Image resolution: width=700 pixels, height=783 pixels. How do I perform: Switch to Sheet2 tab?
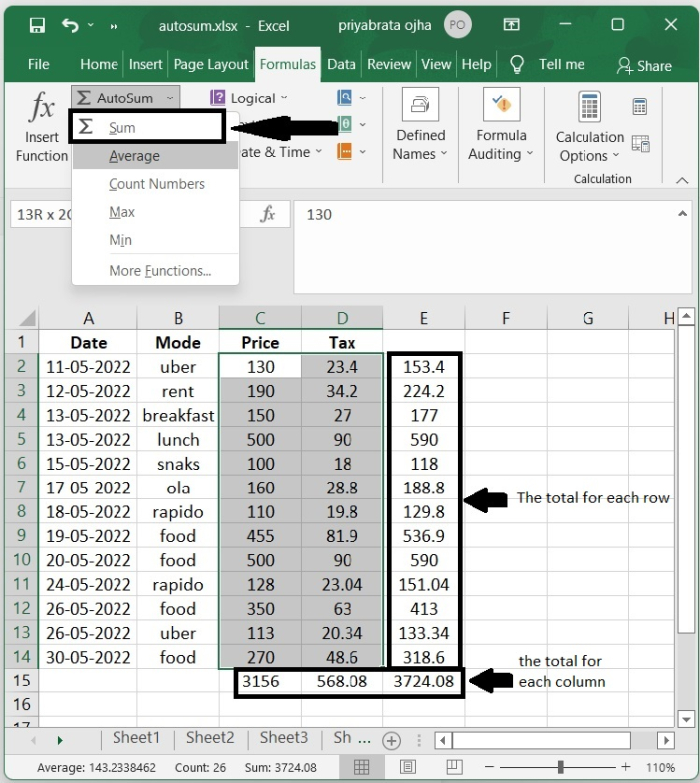point(209,738)
